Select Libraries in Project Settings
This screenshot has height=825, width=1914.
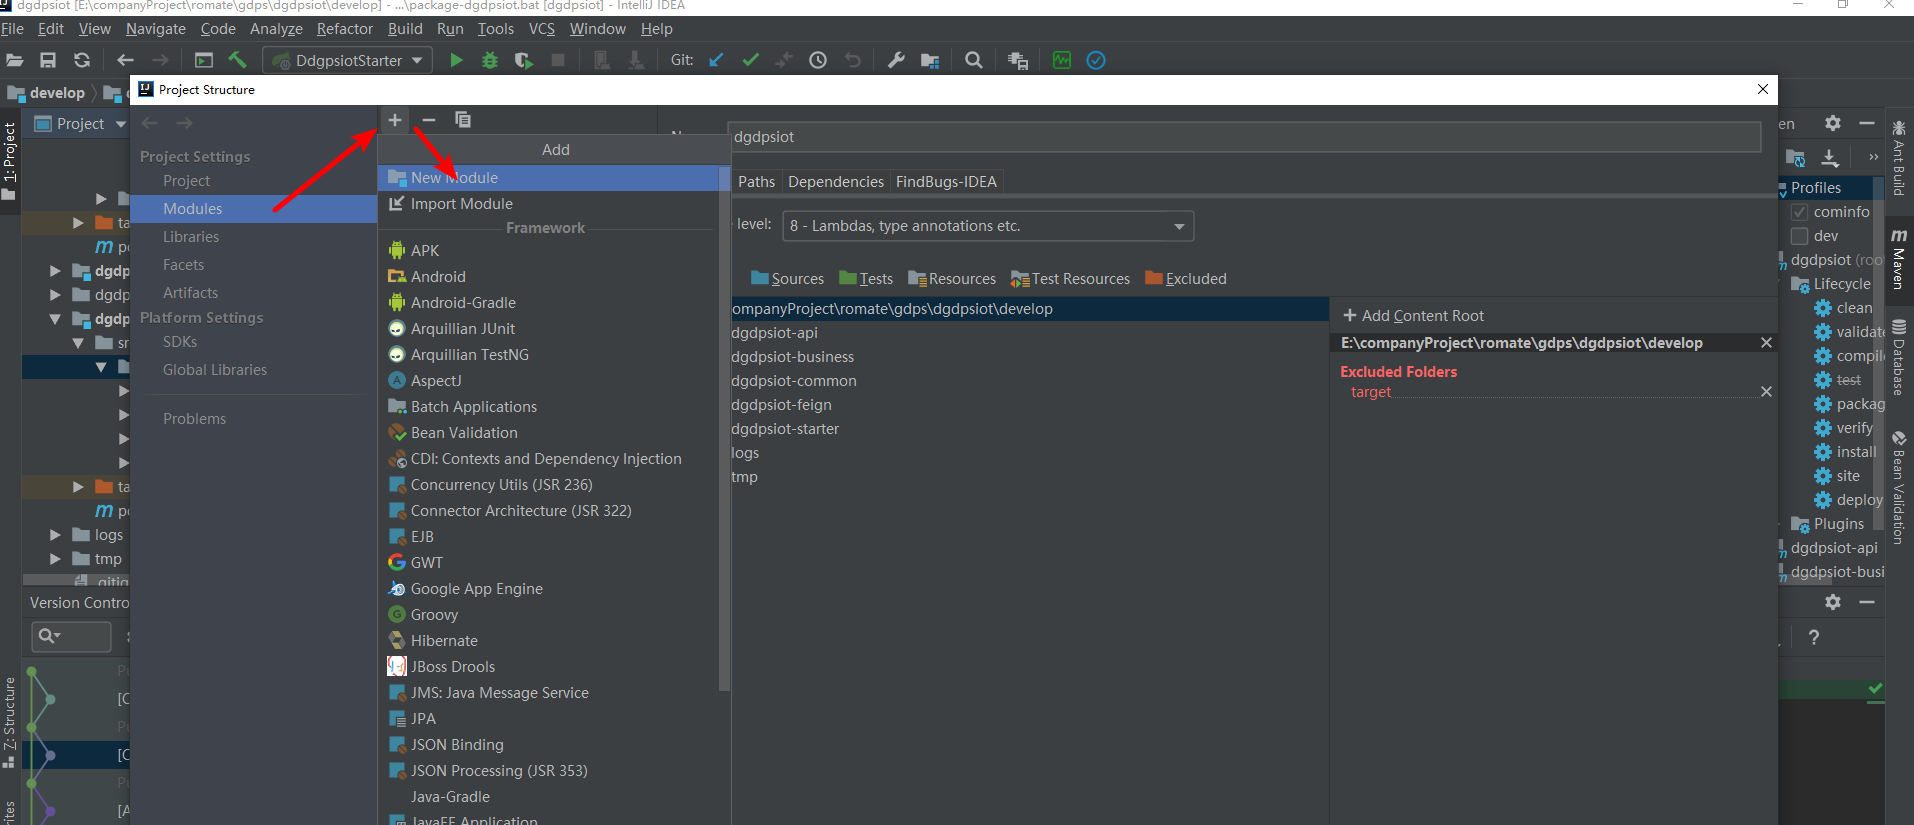(191, 237)
